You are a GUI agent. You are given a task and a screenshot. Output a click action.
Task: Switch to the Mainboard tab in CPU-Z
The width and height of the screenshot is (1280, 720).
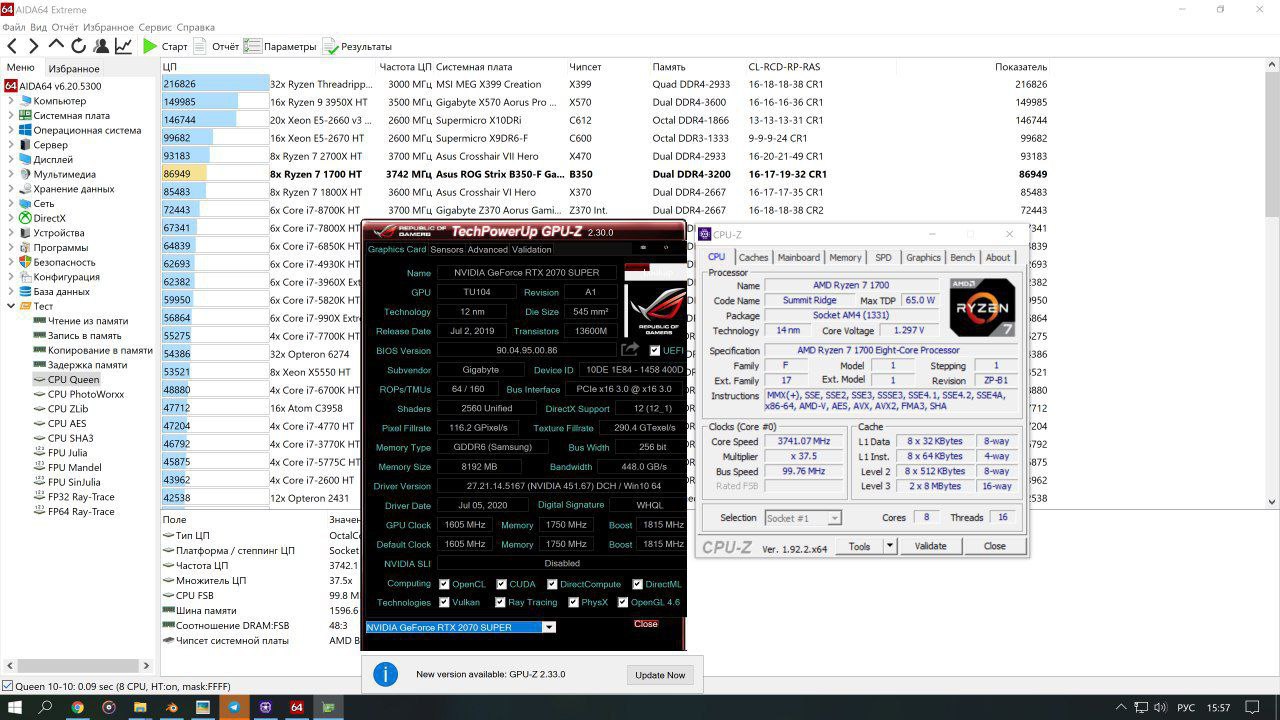click(x=798, y=257)
